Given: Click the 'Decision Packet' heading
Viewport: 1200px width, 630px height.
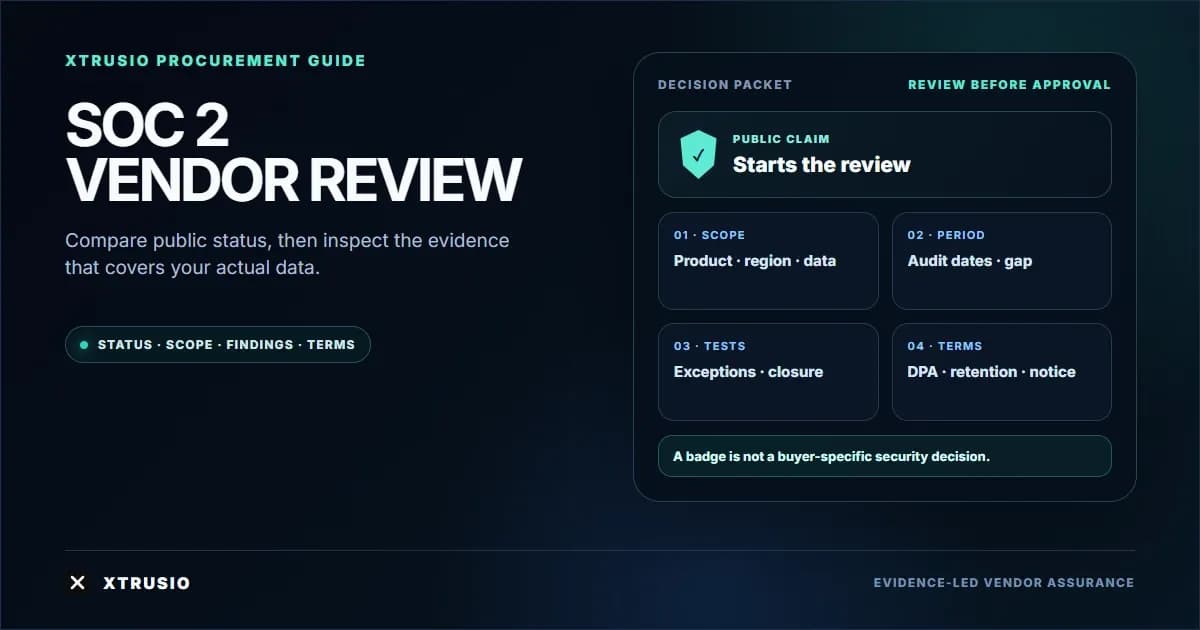Looking at the screenshot, I should tap(725, 85).
